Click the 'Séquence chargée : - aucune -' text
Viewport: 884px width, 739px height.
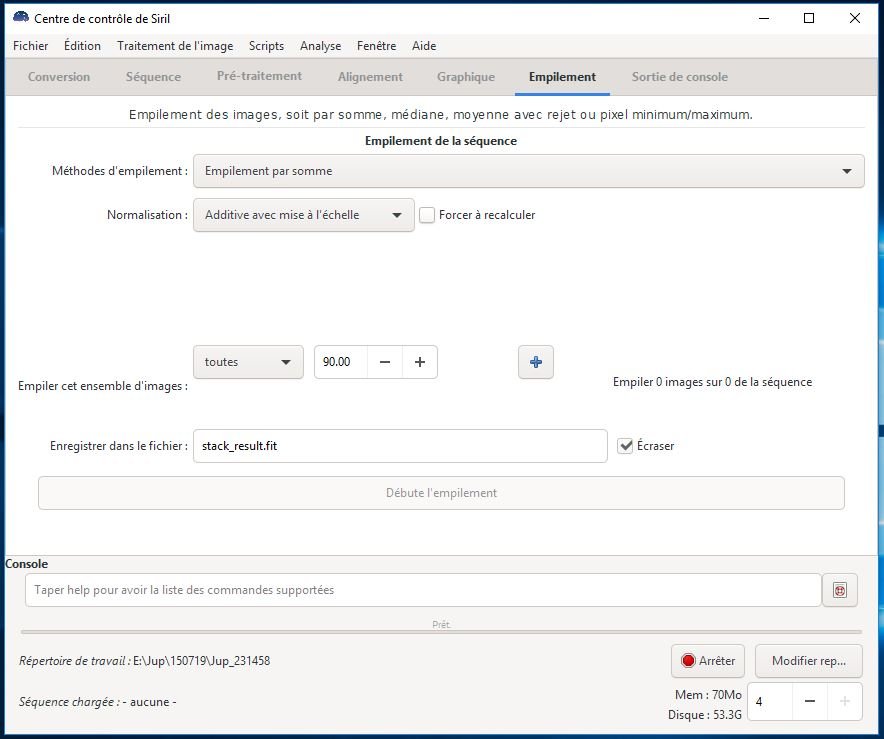pos(98,702)
